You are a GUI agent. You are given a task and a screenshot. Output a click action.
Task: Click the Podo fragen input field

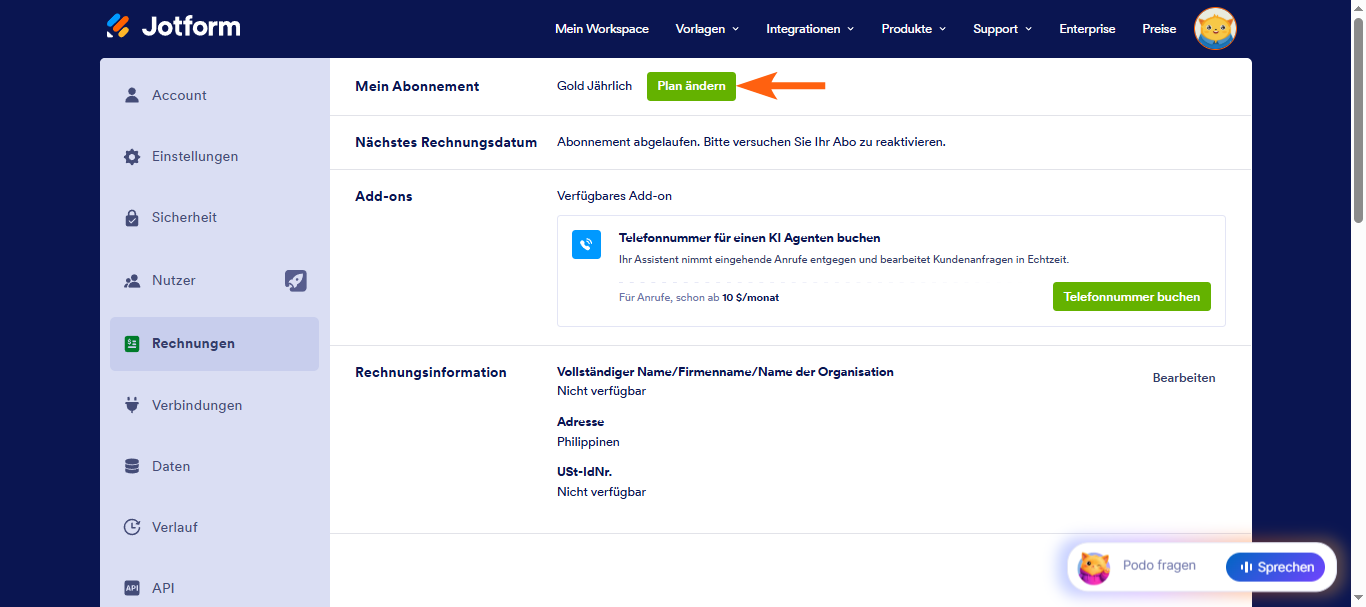pyautogui.click(x=1159, y=566)
